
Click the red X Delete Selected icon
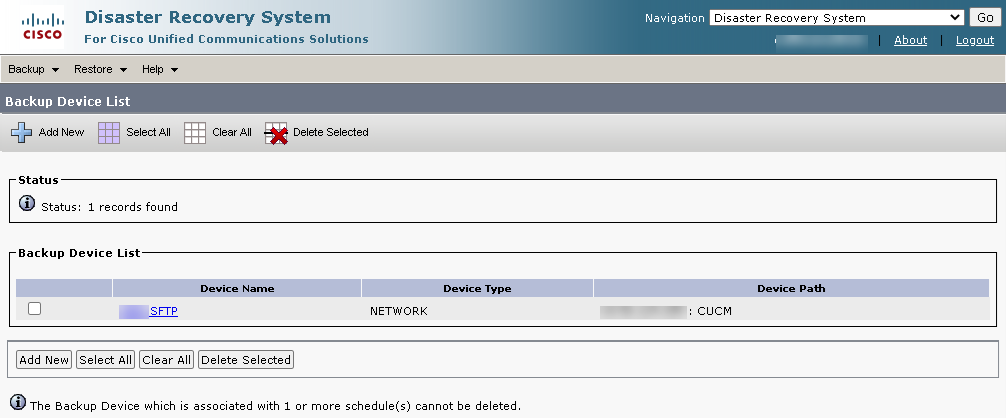pos(276,133)
